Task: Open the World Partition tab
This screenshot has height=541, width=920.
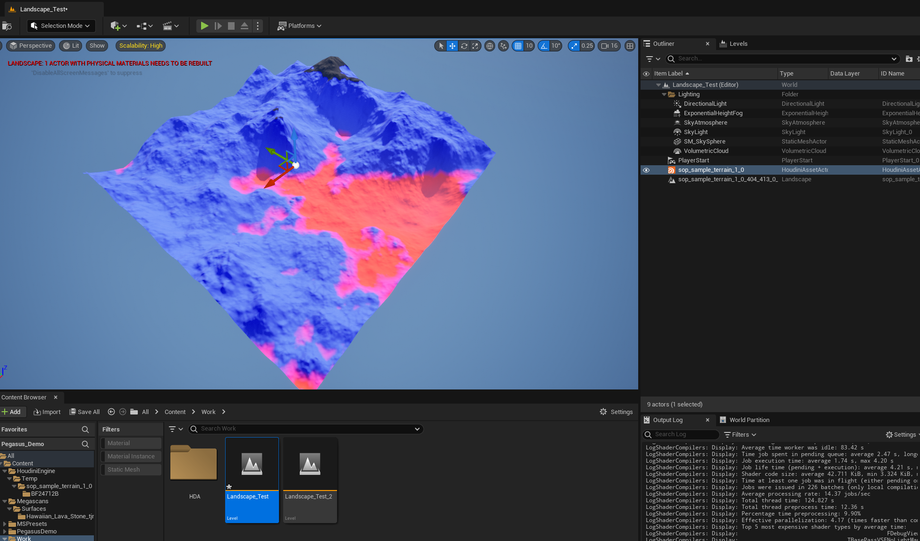Action: (x=749, y=420)
